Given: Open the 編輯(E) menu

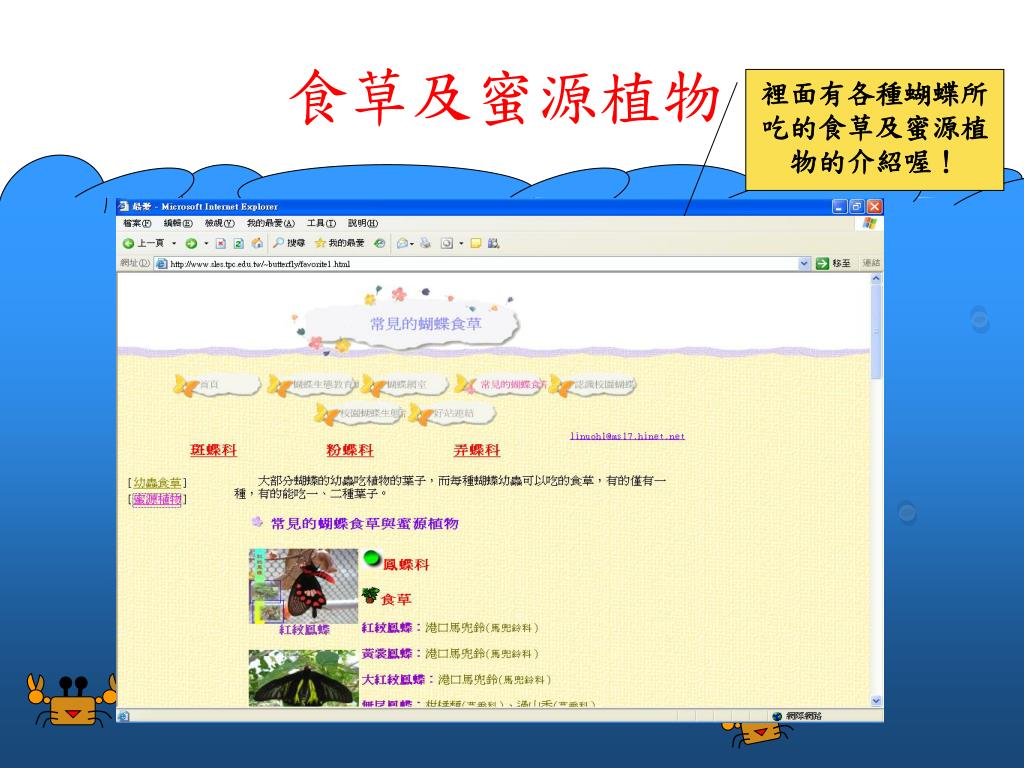Looking at the screenshot, I should click(178, 223).
